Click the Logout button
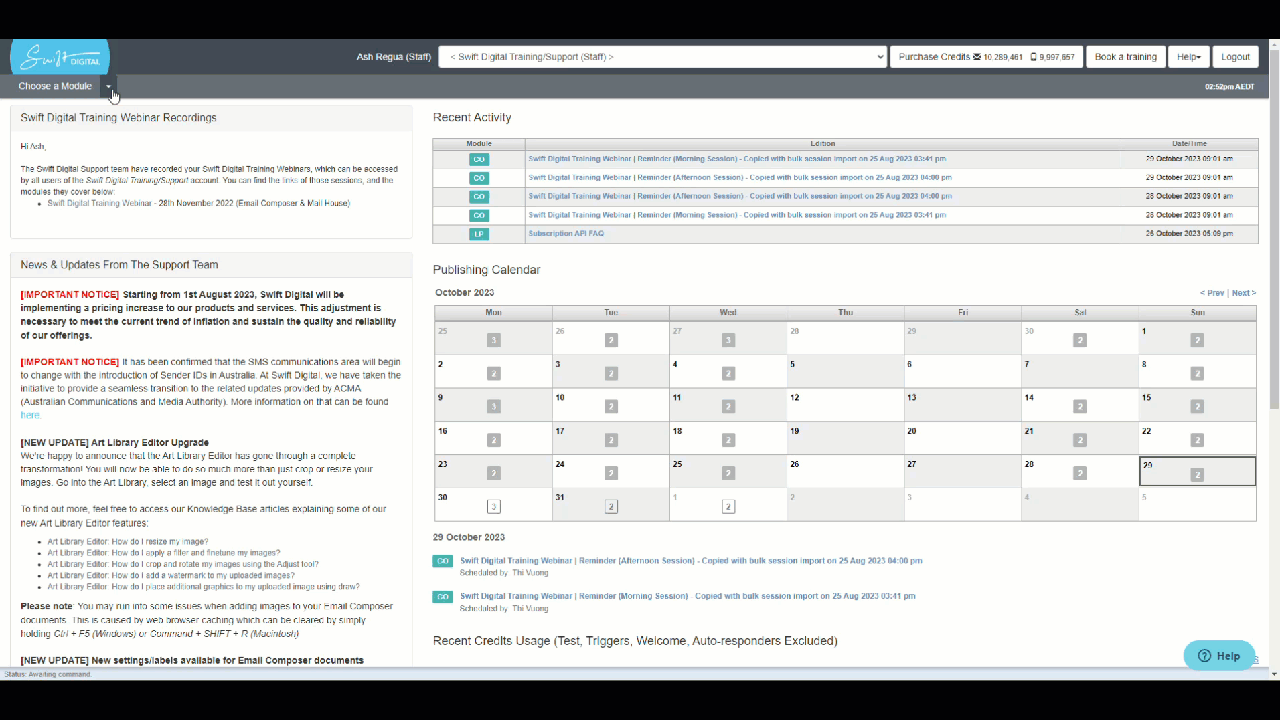This screenshot has height=720, width=1280. pos(1235,57)
